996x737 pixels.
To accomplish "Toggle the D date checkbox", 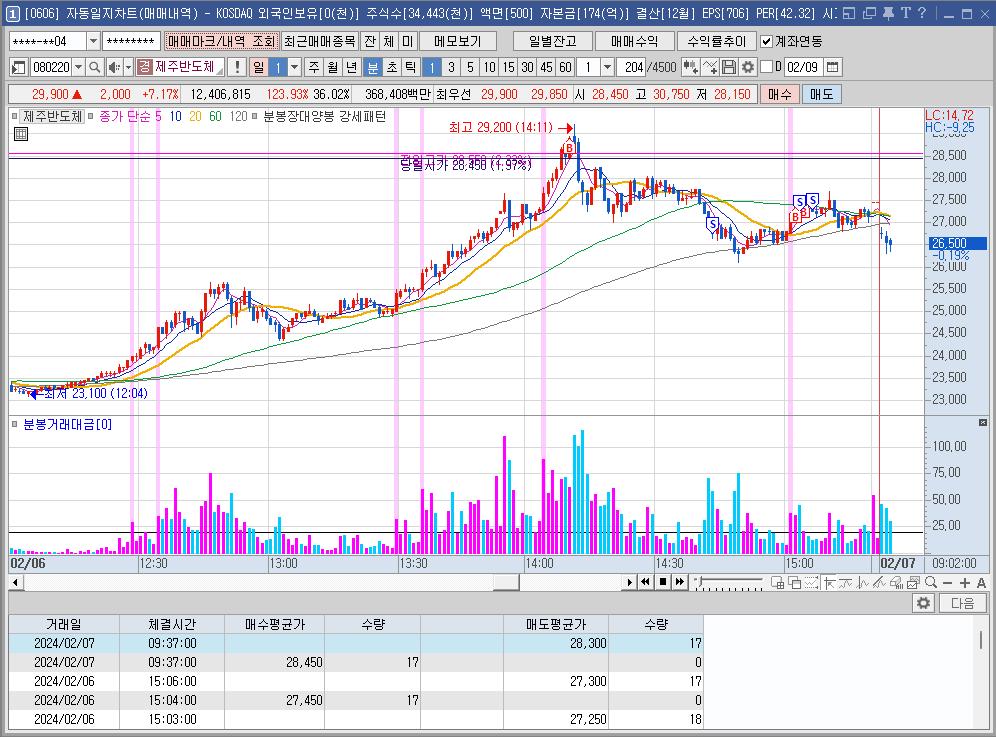I will [x=767, y=67].
